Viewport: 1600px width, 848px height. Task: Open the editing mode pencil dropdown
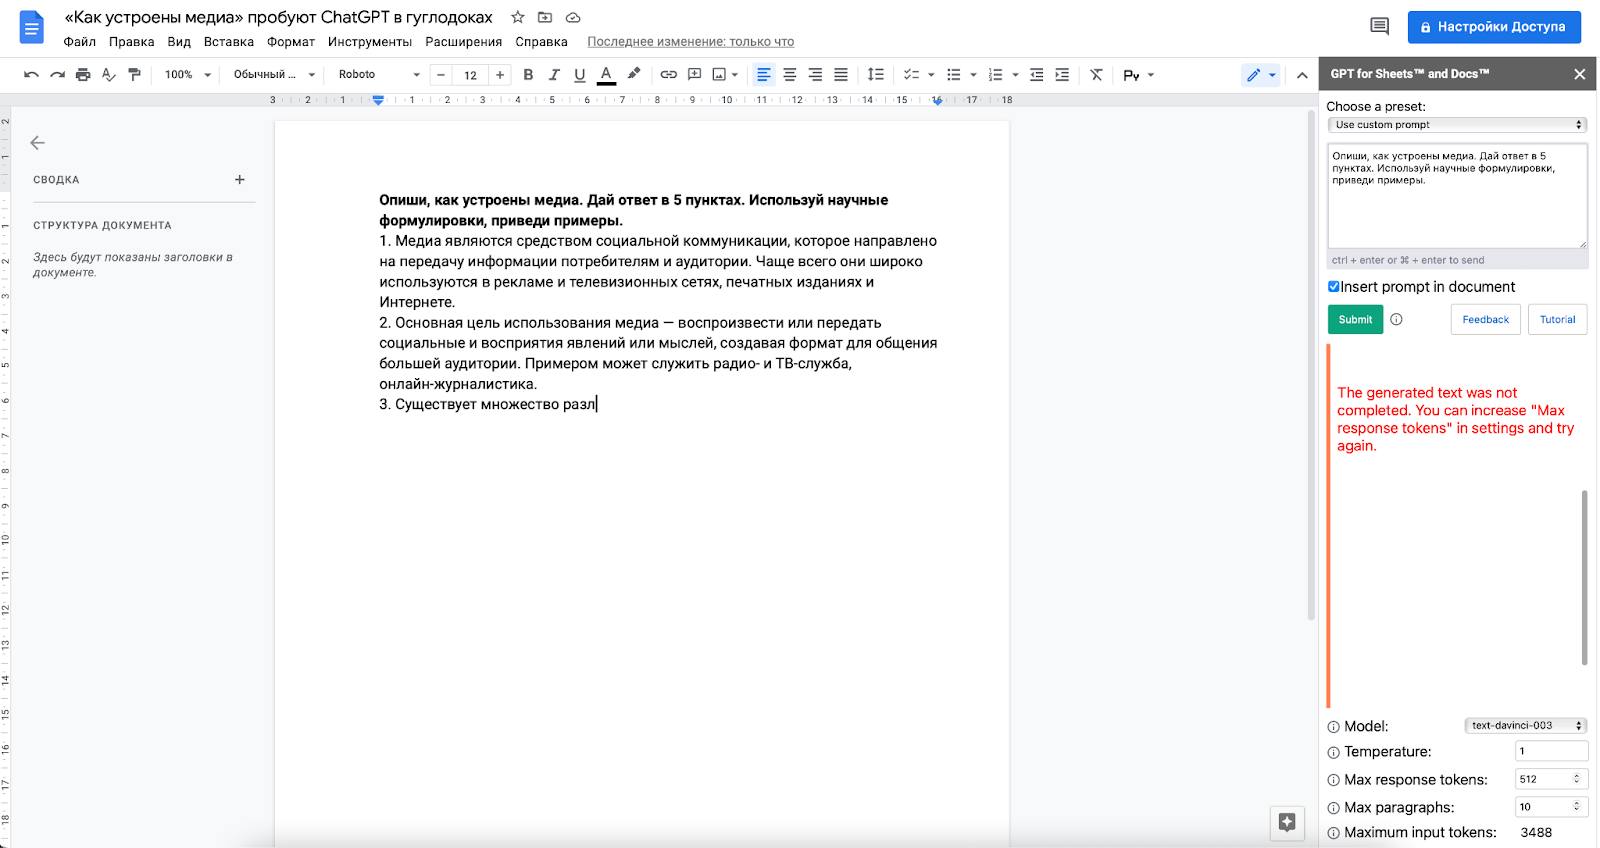1261,75
